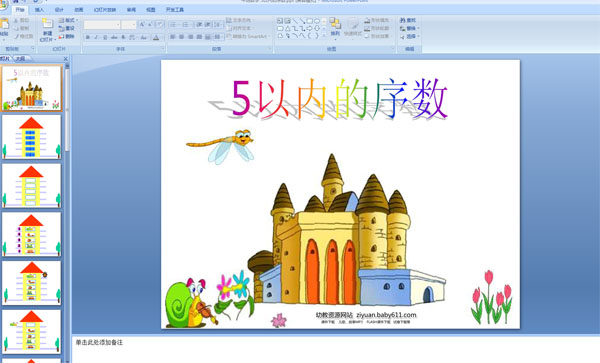Select the triangle shape icon

click(287, 28)
